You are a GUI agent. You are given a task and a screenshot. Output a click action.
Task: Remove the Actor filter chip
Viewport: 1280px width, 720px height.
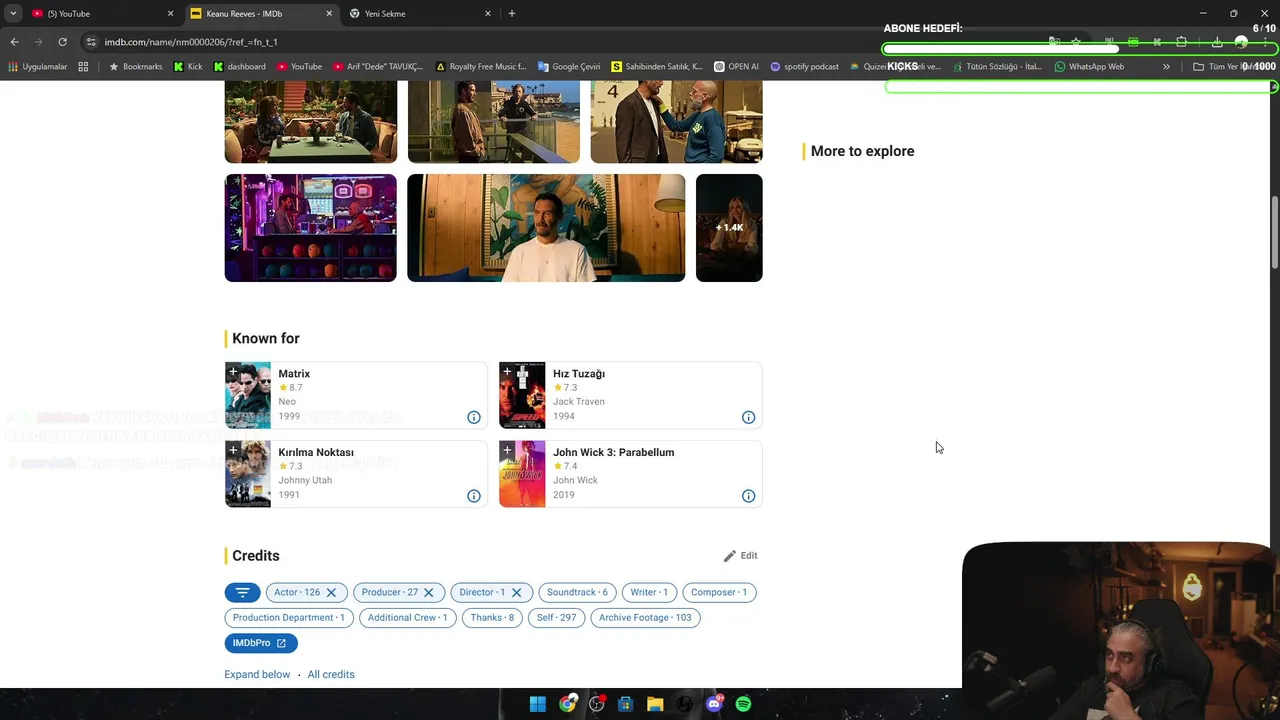point(331,593)
